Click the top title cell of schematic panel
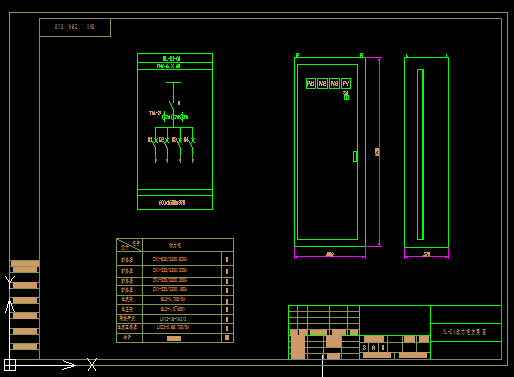 tap(175, 58)
